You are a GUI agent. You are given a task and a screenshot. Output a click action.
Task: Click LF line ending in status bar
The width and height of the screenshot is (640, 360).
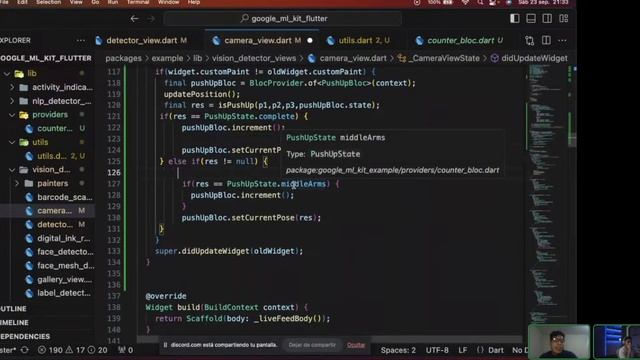coord(463,350)
